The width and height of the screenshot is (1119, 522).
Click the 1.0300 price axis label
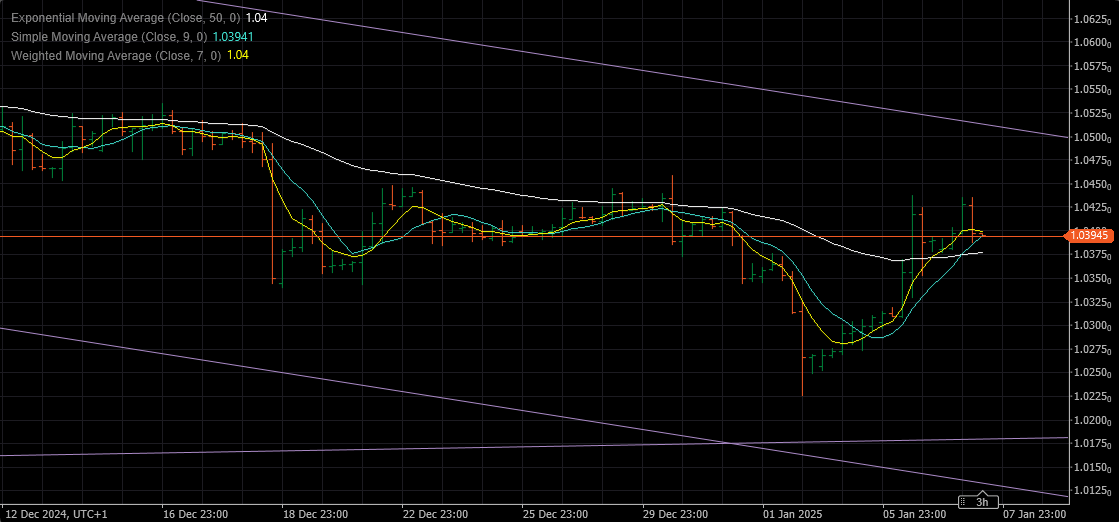tap(1093, 326)
